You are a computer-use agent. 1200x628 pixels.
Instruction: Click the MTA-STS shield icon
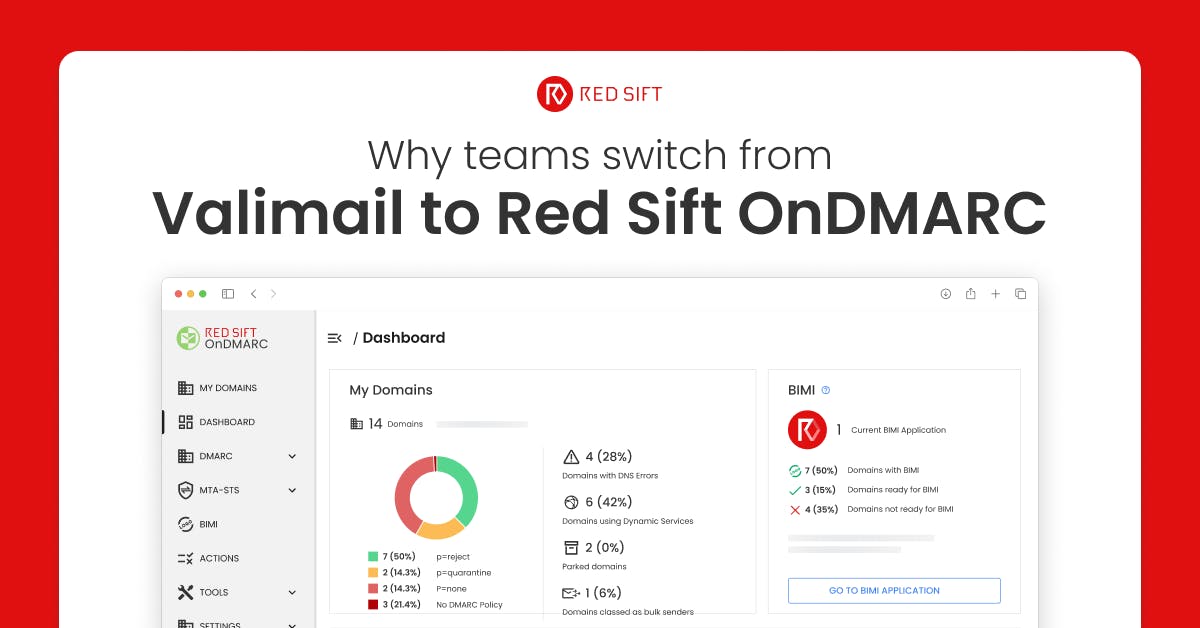coord(186,490)
